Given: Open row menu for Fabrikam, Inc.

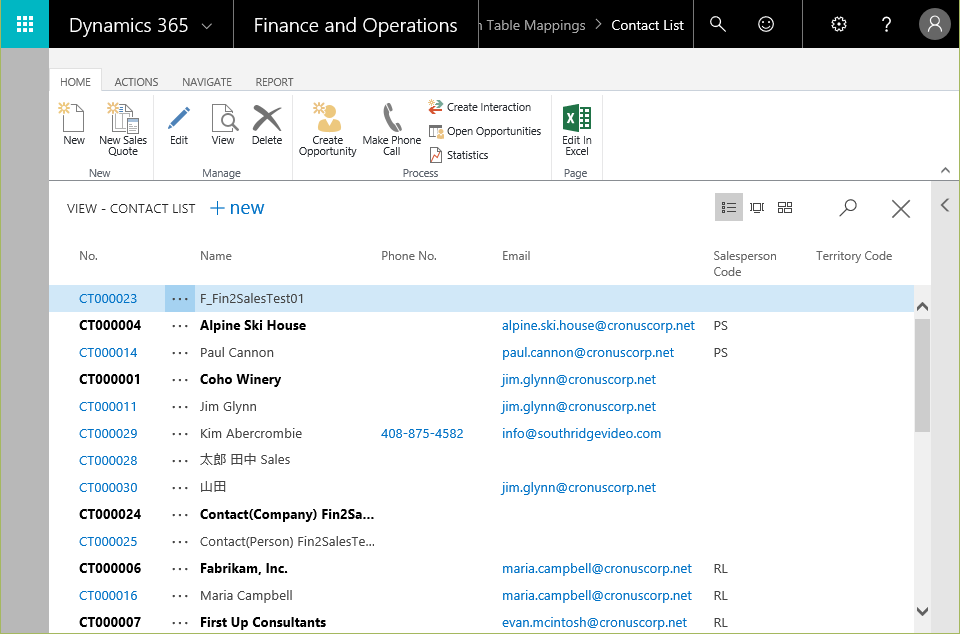Looking at the screenshot, I should [x=179, y=569].
